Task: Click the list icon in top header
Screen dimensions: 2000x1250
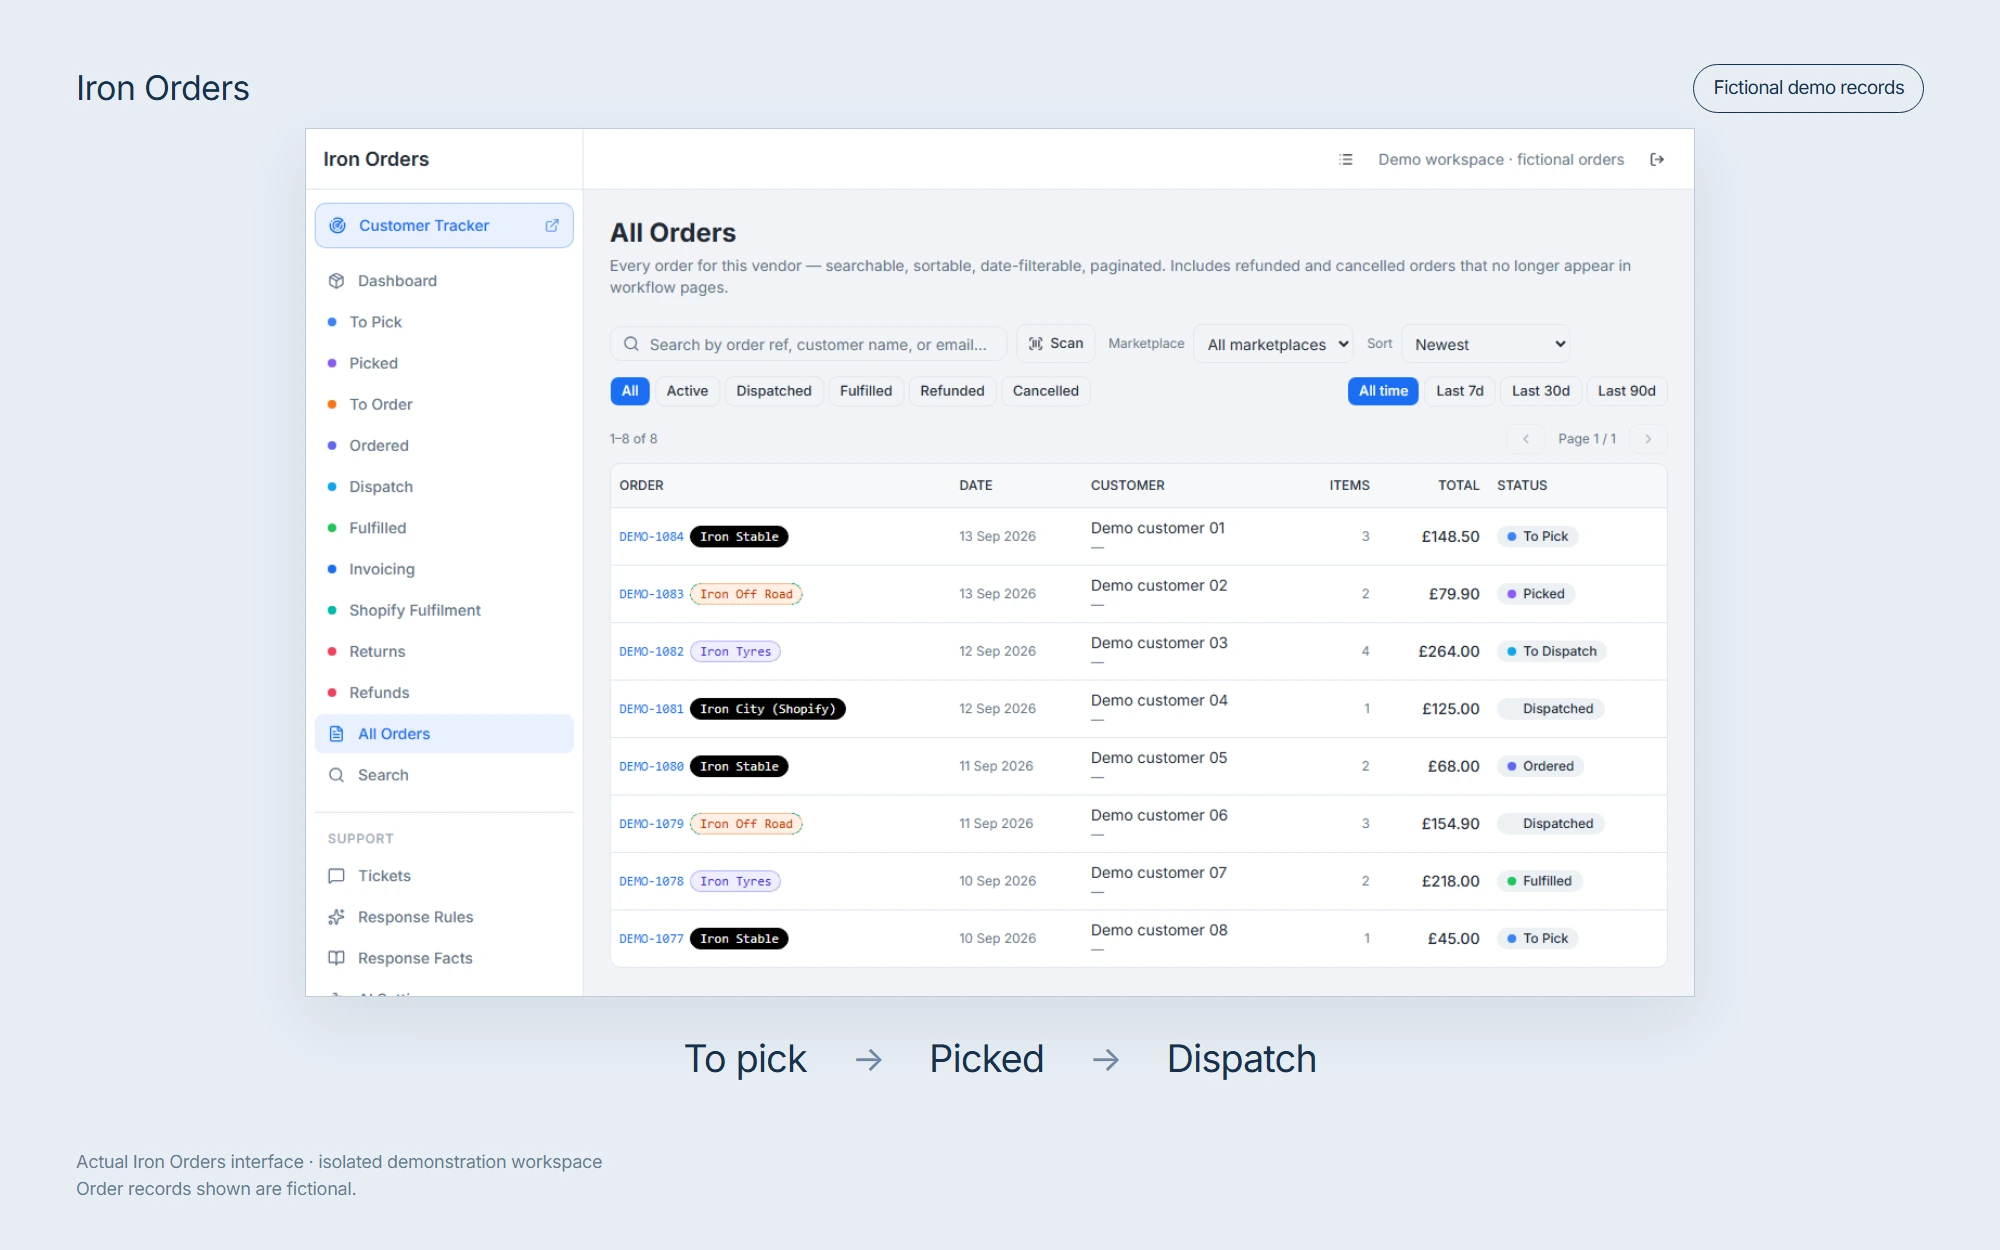Action: pos(1346,160)
